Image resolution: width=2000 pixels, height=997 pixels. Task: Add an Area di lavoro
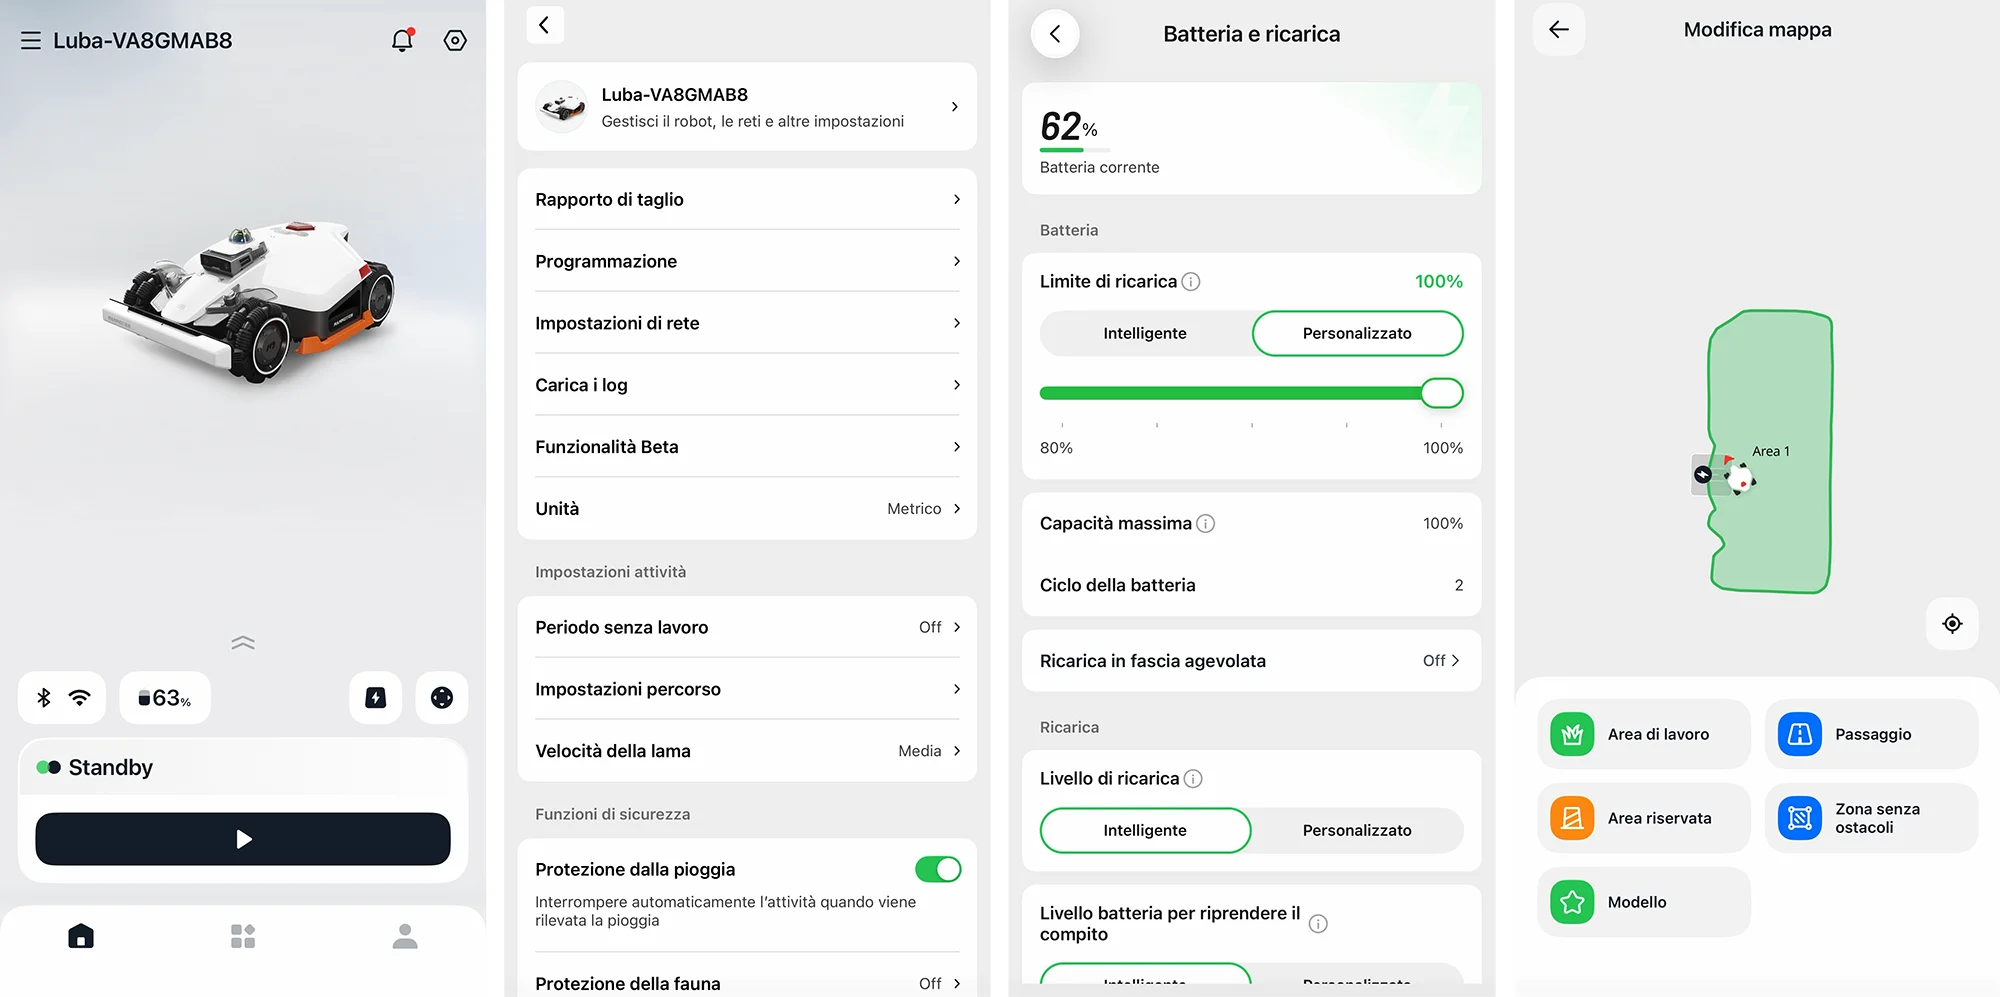tap(1644, 734)
